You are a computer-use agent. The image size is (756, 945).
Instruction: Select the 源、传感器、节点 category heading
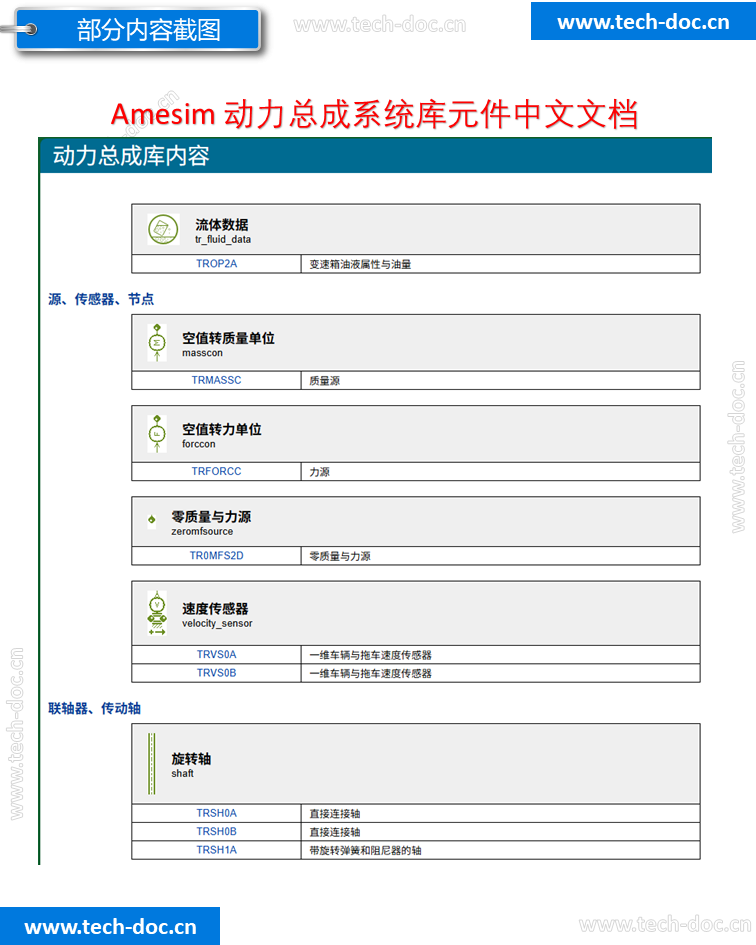pyautogui.click(x=101, y=299)
